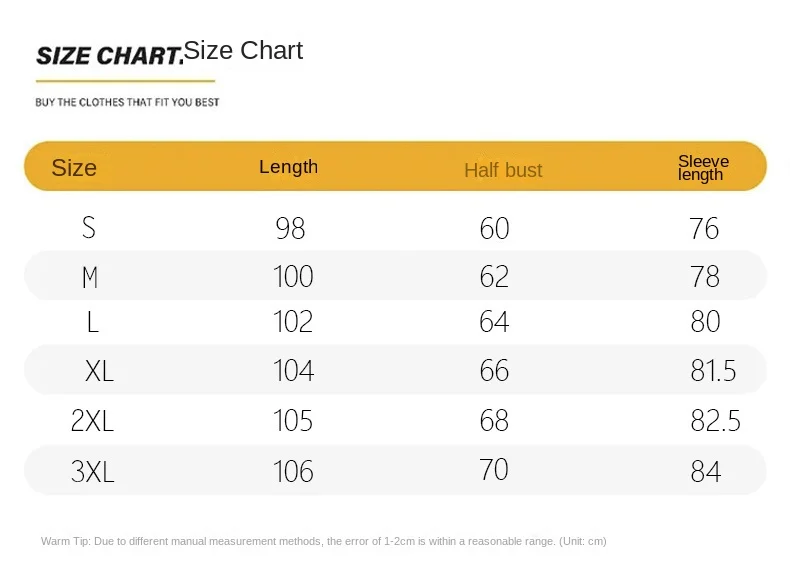Click the sleeve length value 80
The image size is (790, 573).
pos(705,321)
